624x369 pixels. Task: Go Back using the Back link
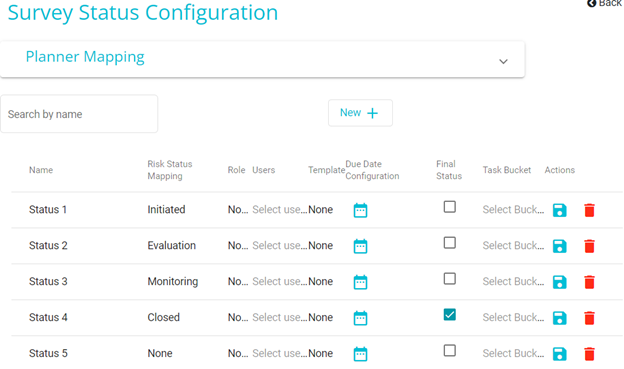[x=605, y=3]
